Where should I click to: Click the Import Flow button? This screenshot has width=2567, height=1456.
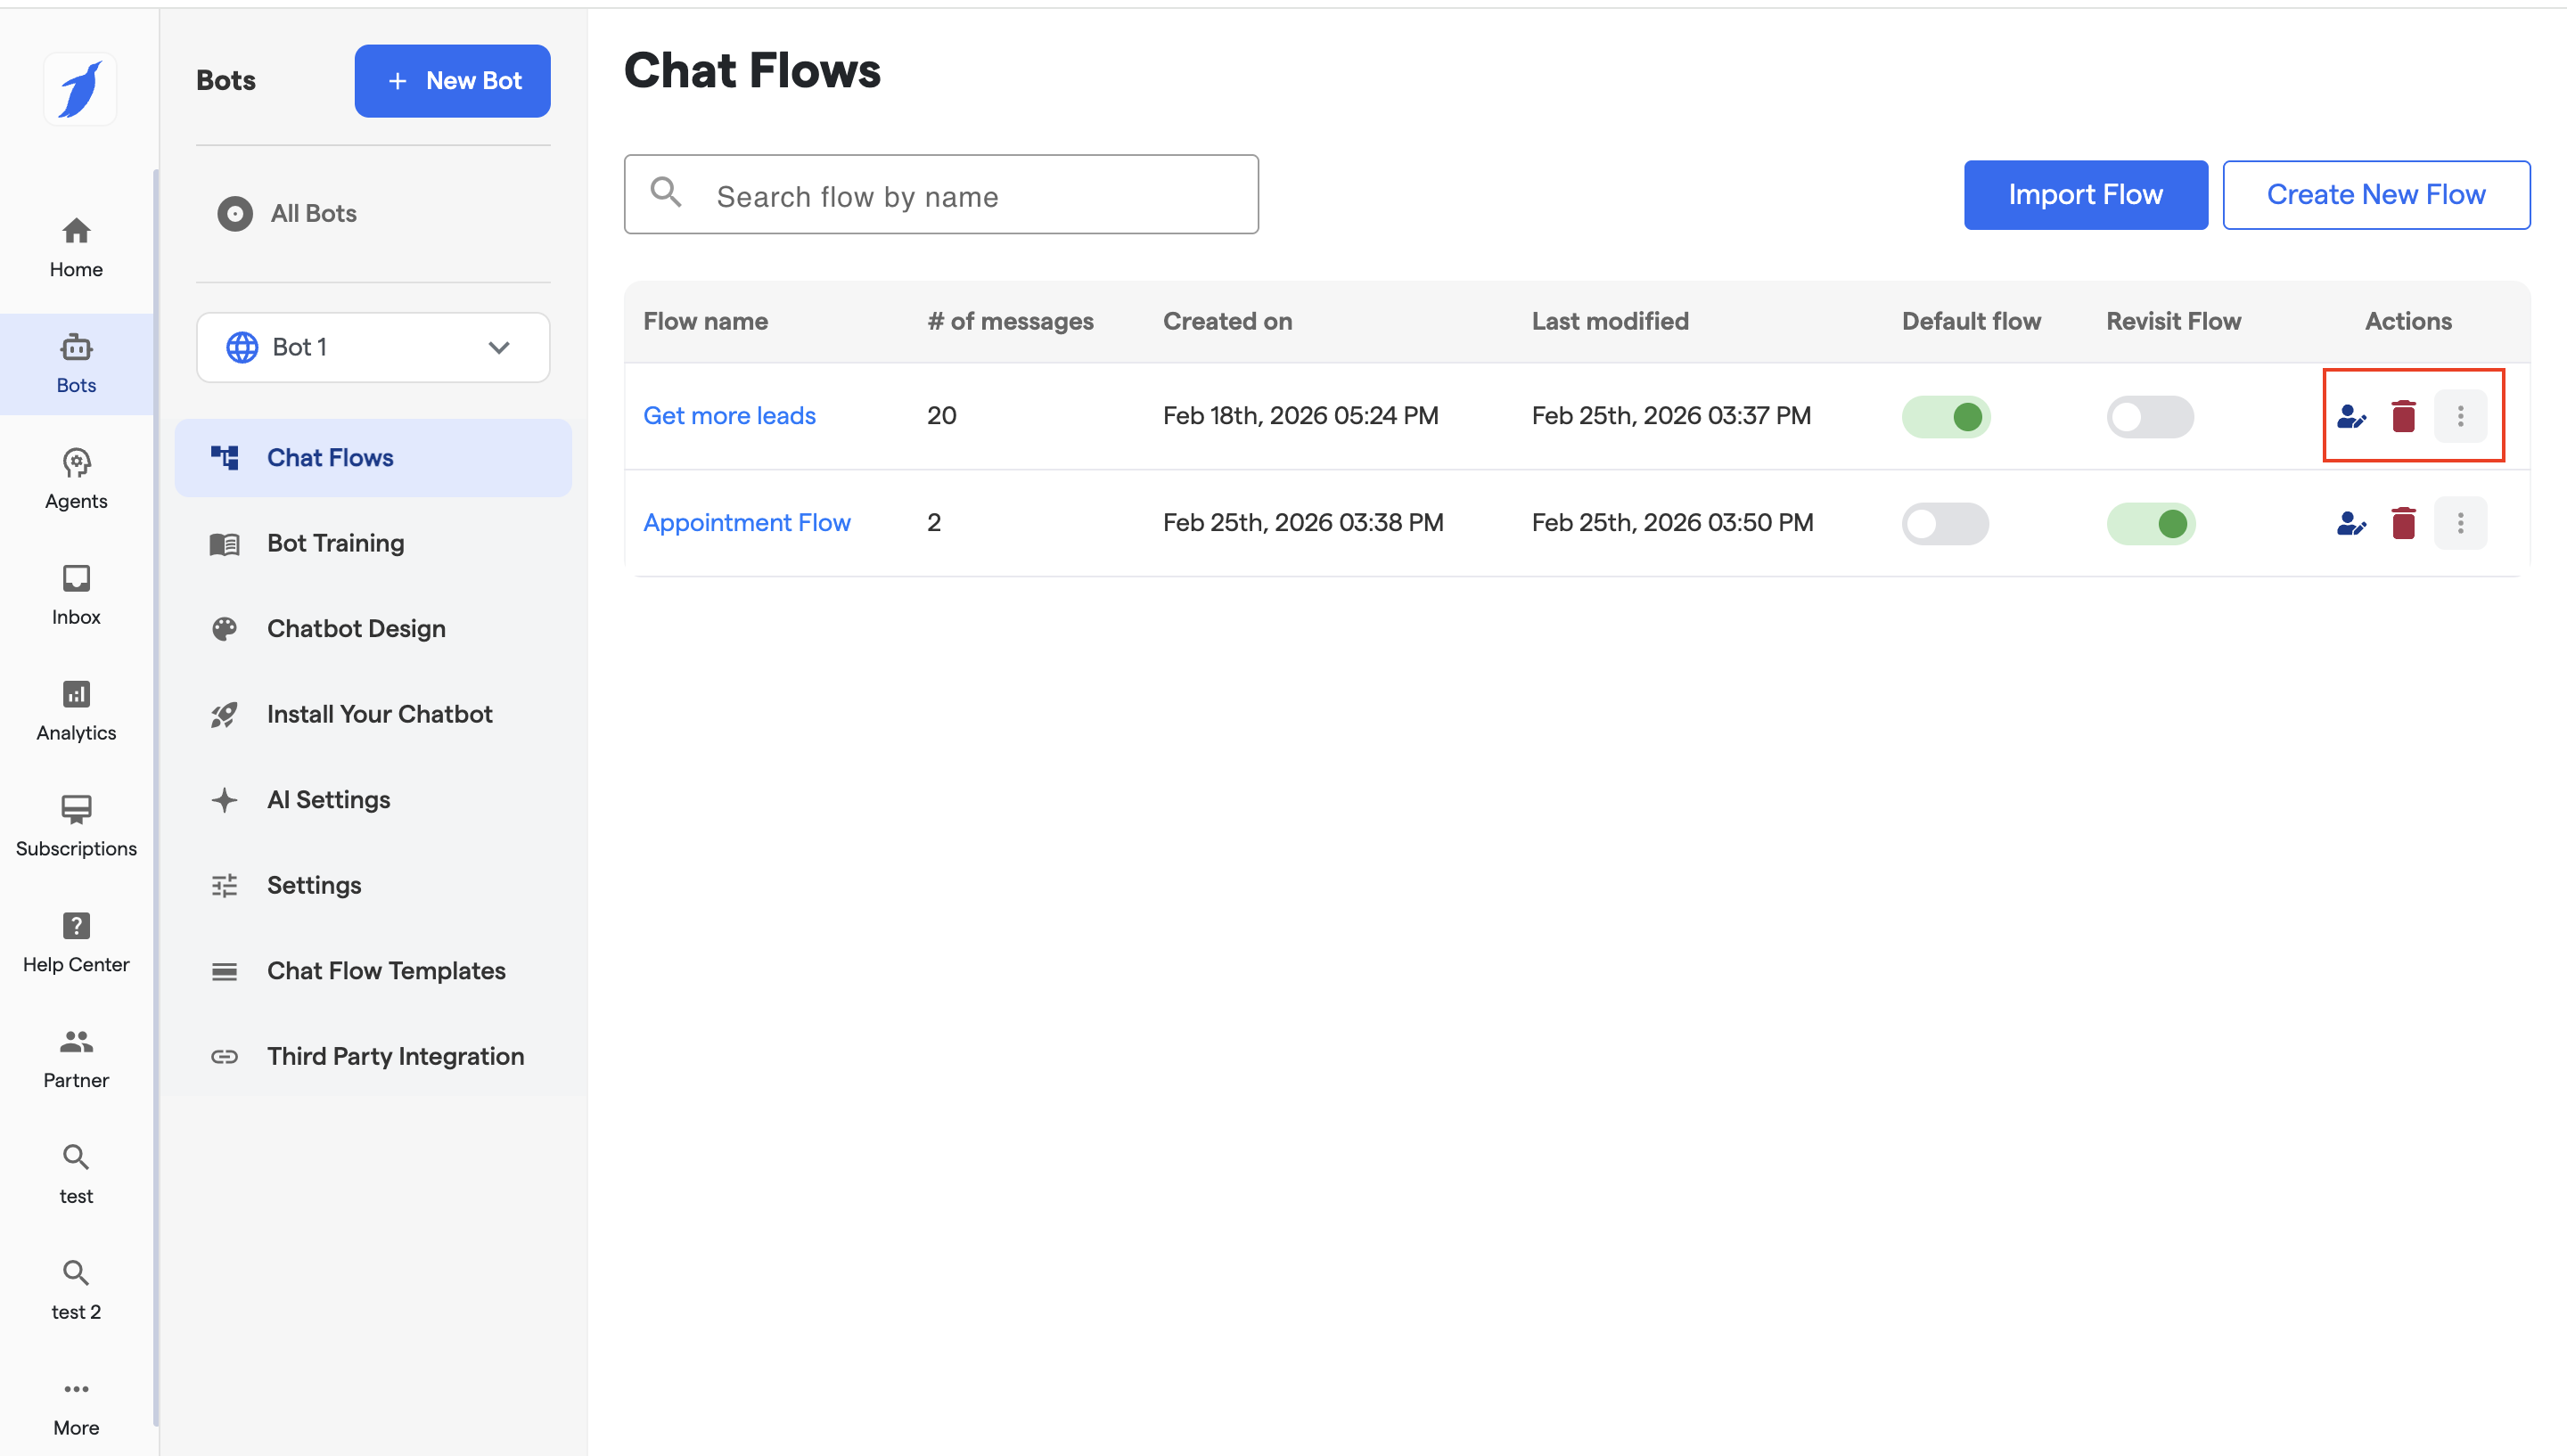tap(2085, 195)
